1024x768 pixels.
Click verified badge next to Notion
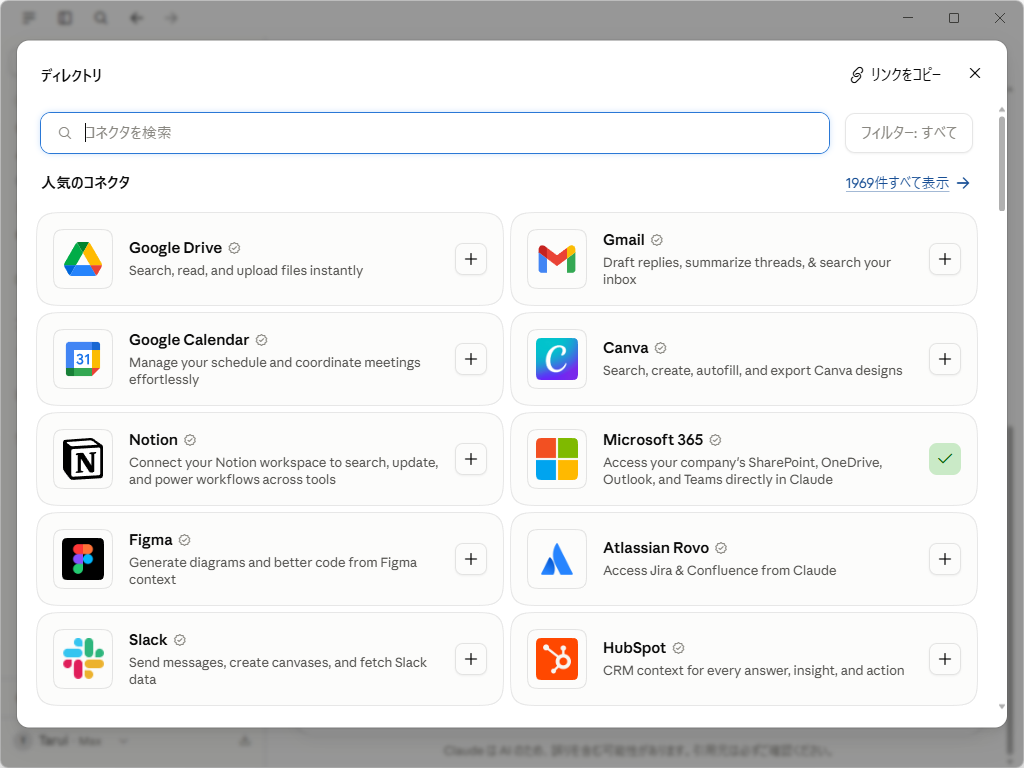190,440
